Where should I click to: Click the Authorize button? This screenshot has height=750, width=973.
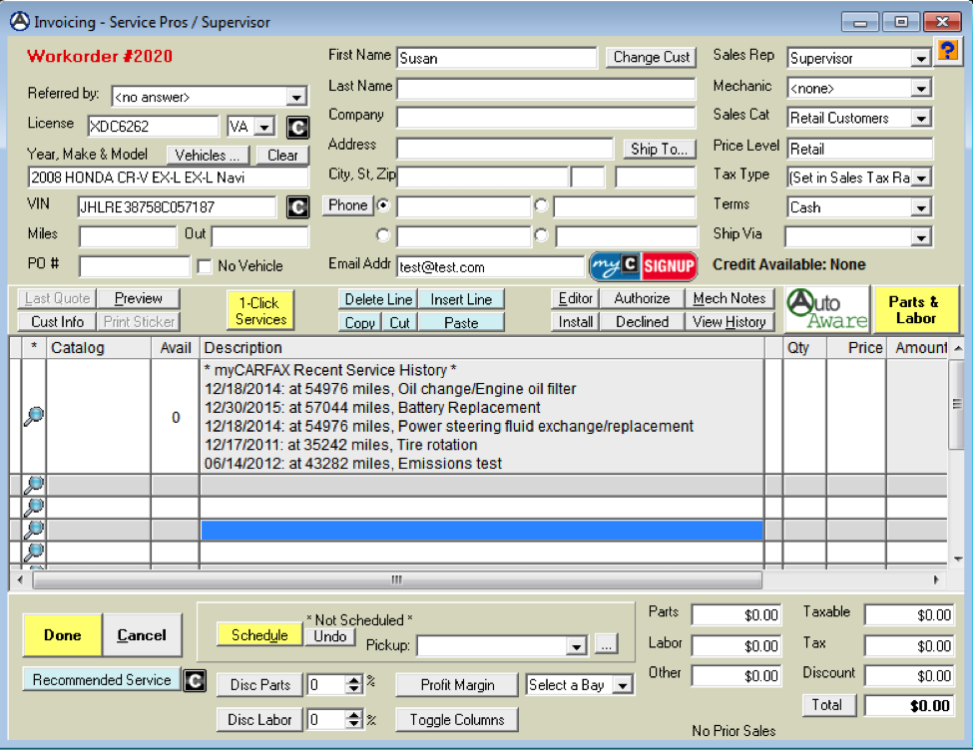click(642, 298)
